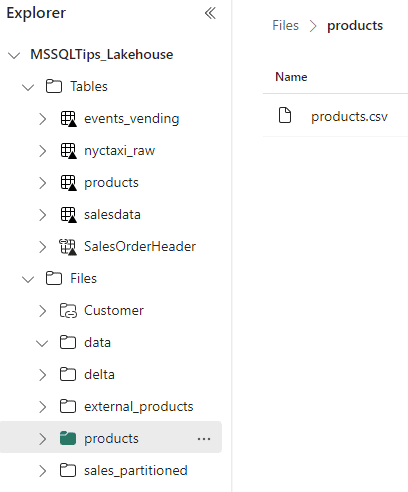This screenshot has height=492, width=408.
Task: Select the data folder name
Action: [97, 343]
